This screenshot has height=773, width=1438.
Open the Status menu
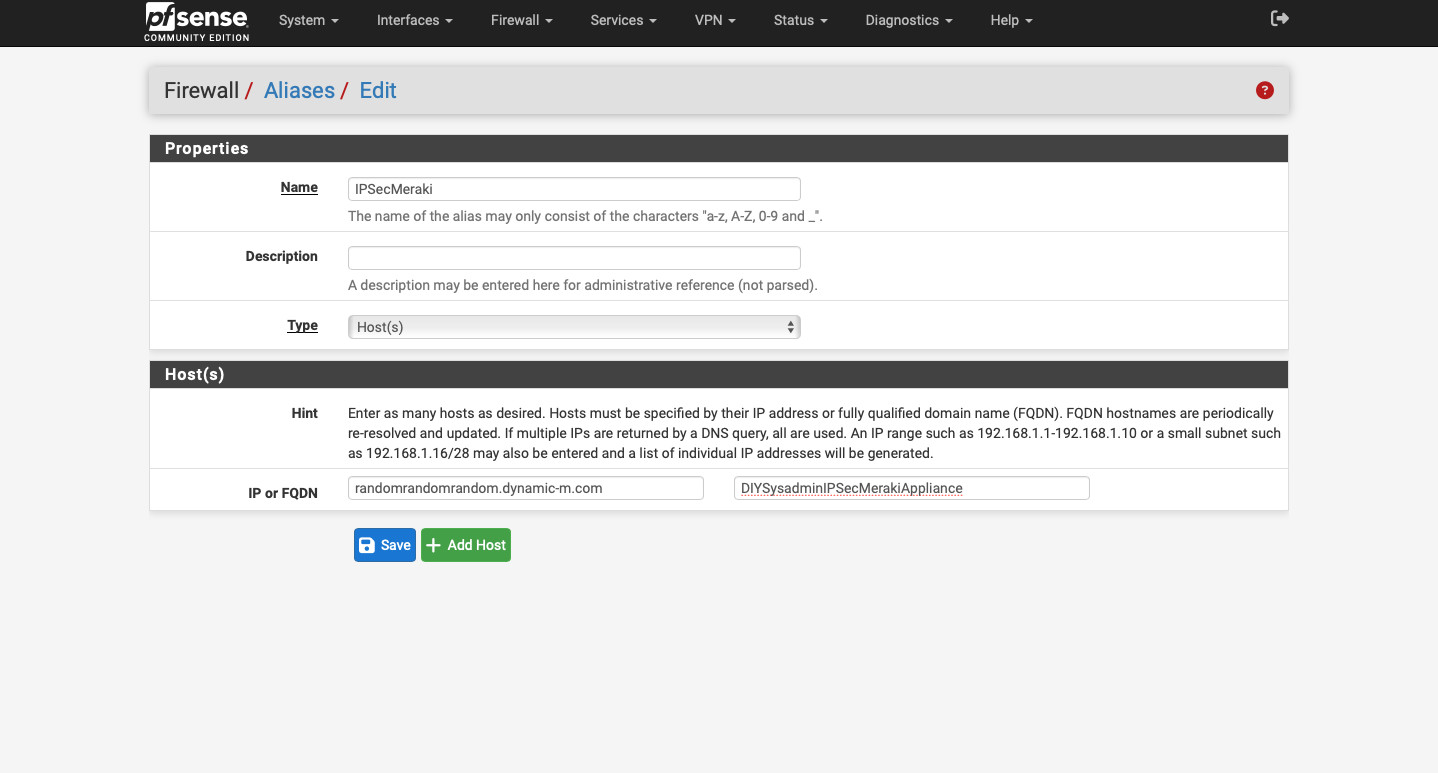pyautogui.click(x=800, y=20)
